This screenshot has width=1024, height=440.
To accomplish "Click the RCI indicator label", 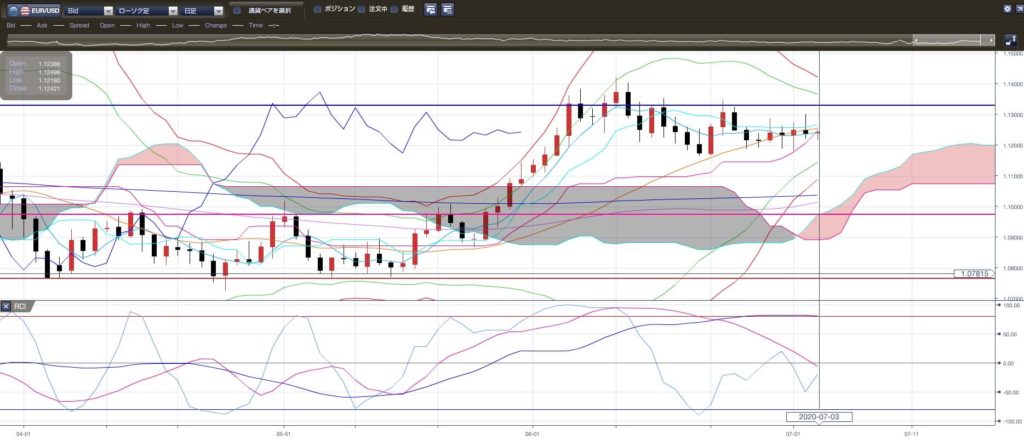I will click(x=20, y=306).
